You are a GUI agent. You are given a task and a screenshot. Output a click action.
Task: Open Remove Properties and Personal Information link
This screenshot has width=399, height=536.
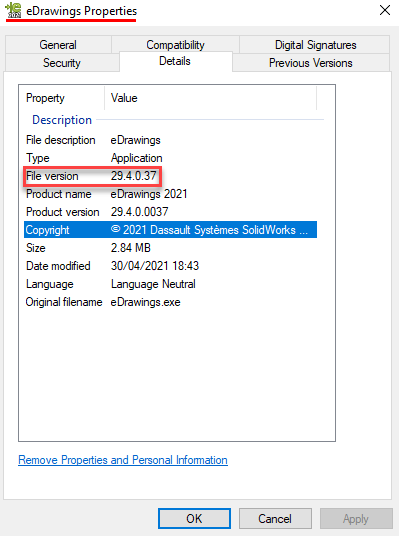pos(123,460)
